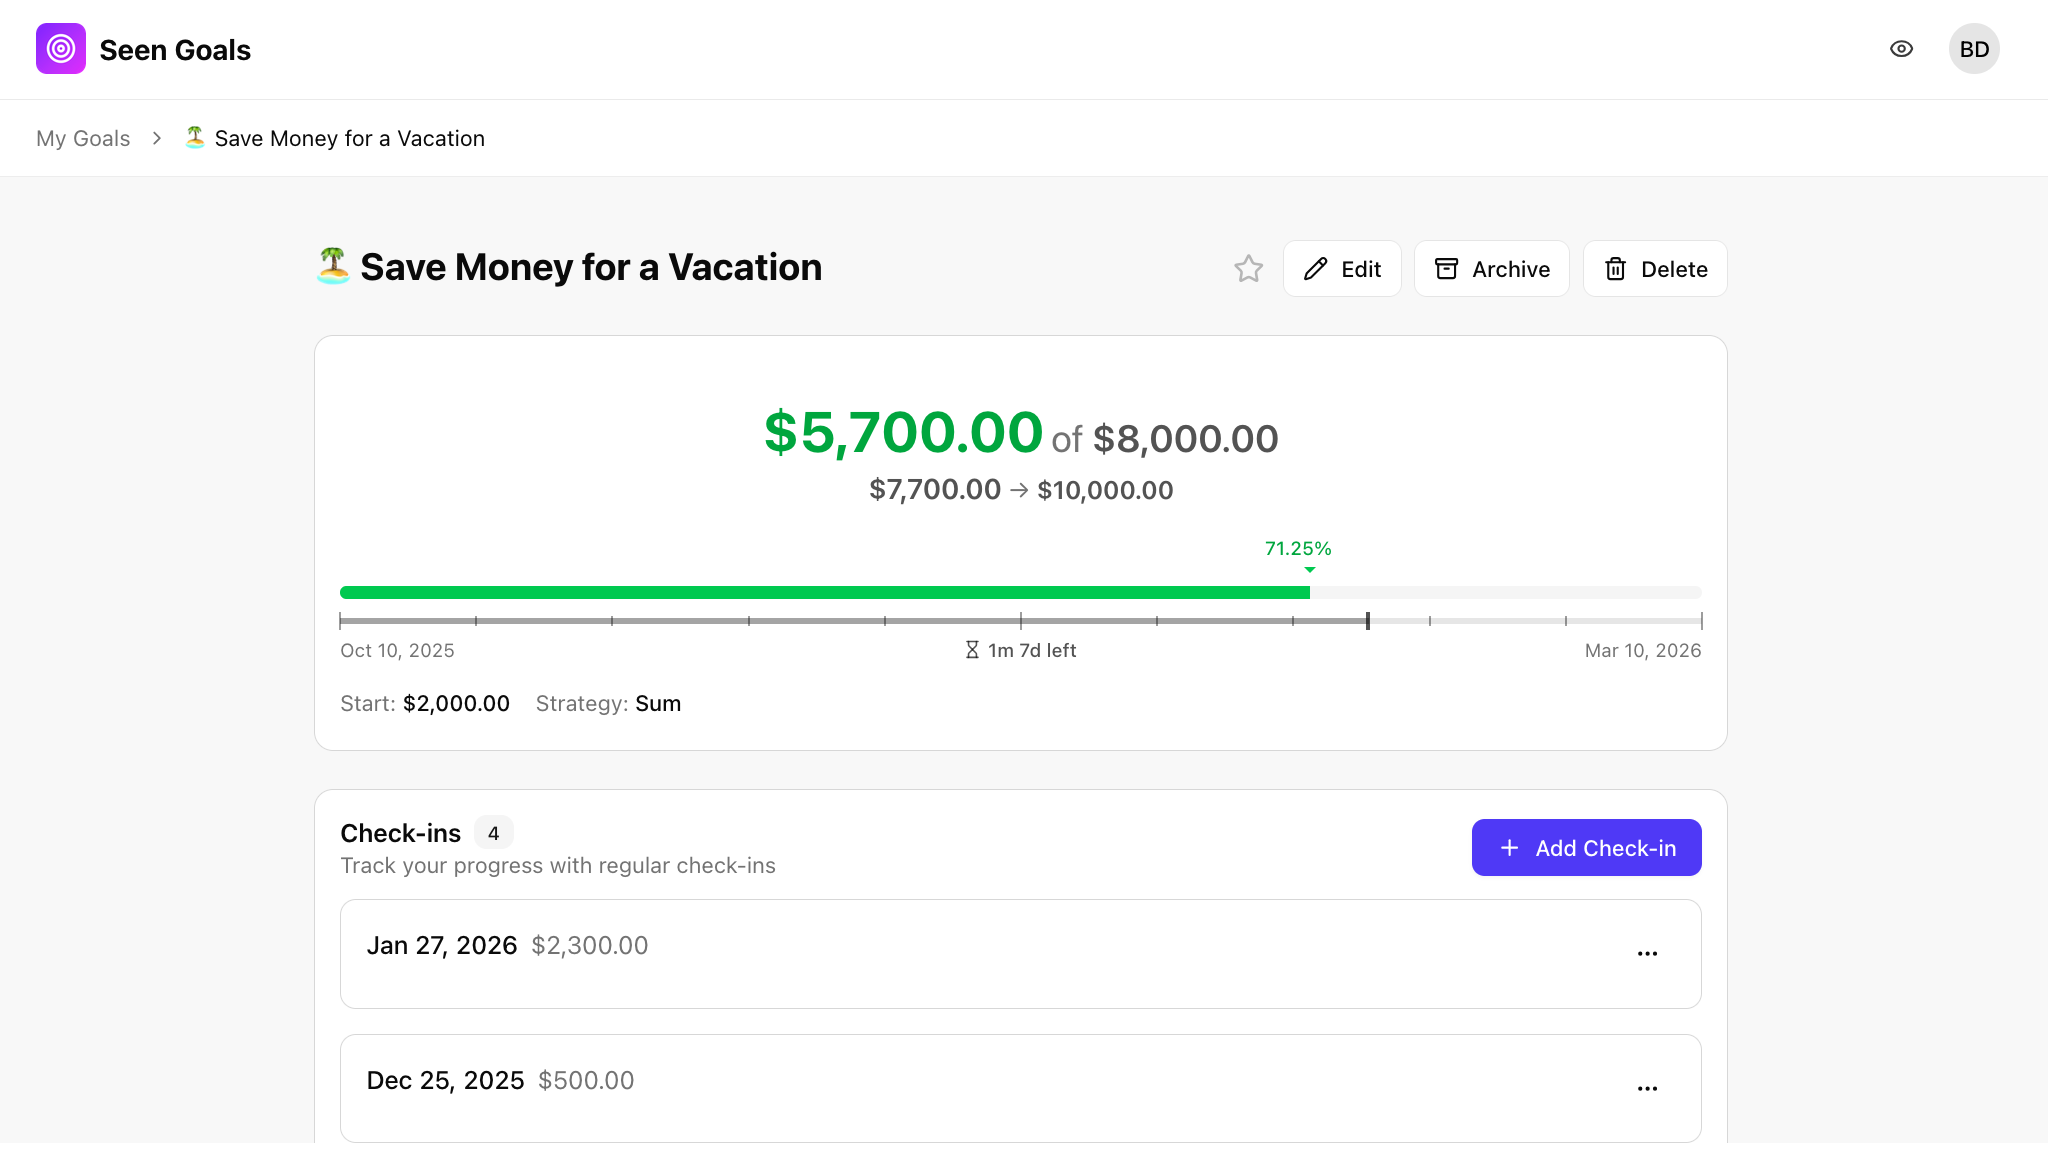Add a new check-in
This screenshot has width=2048, height=1152.
click(1586, 848)
